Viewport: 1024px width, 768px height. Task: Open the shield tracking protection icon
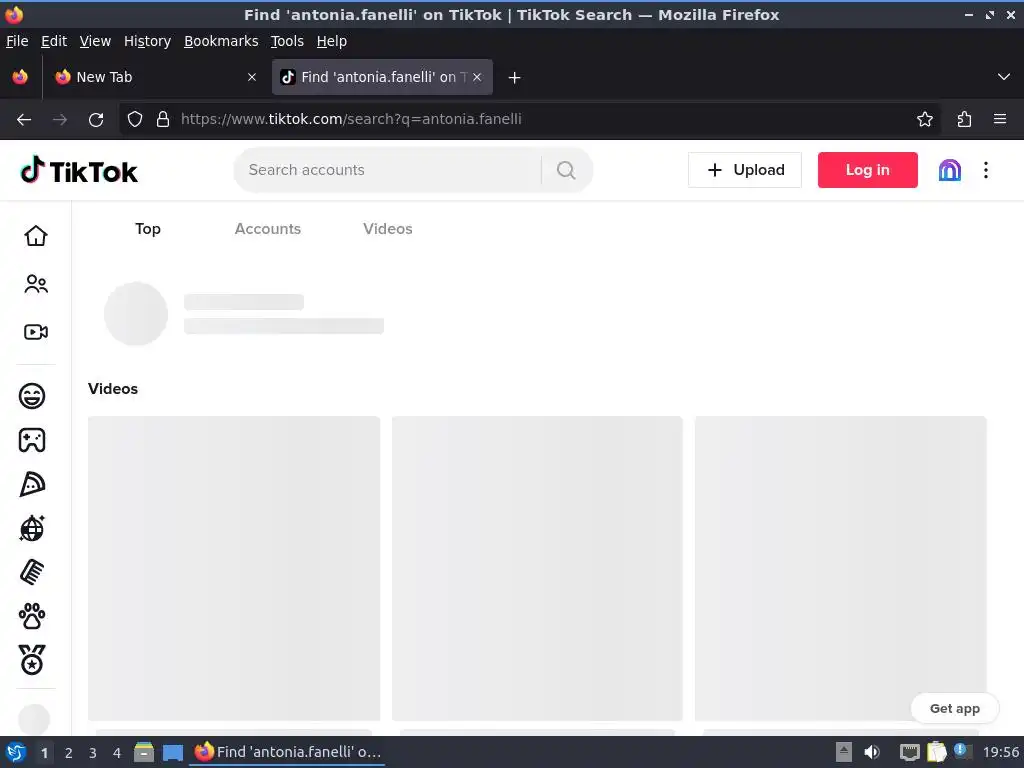135,120
